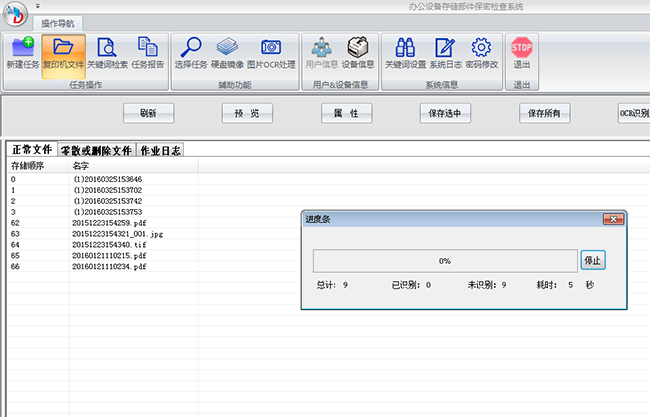Screen dimensions: 650x417
Task: Switch to the 作业日志 tab
Action: 160,150
